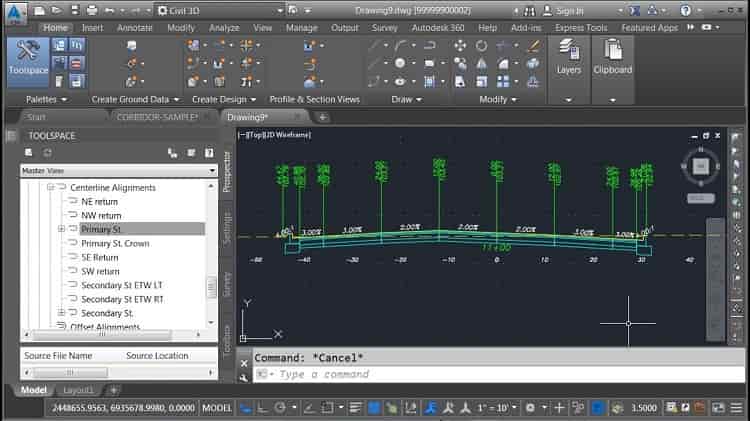Click the command line customize wrench icon
The height and width of the screenshot is (421, 750).
(x=244, y=378)
